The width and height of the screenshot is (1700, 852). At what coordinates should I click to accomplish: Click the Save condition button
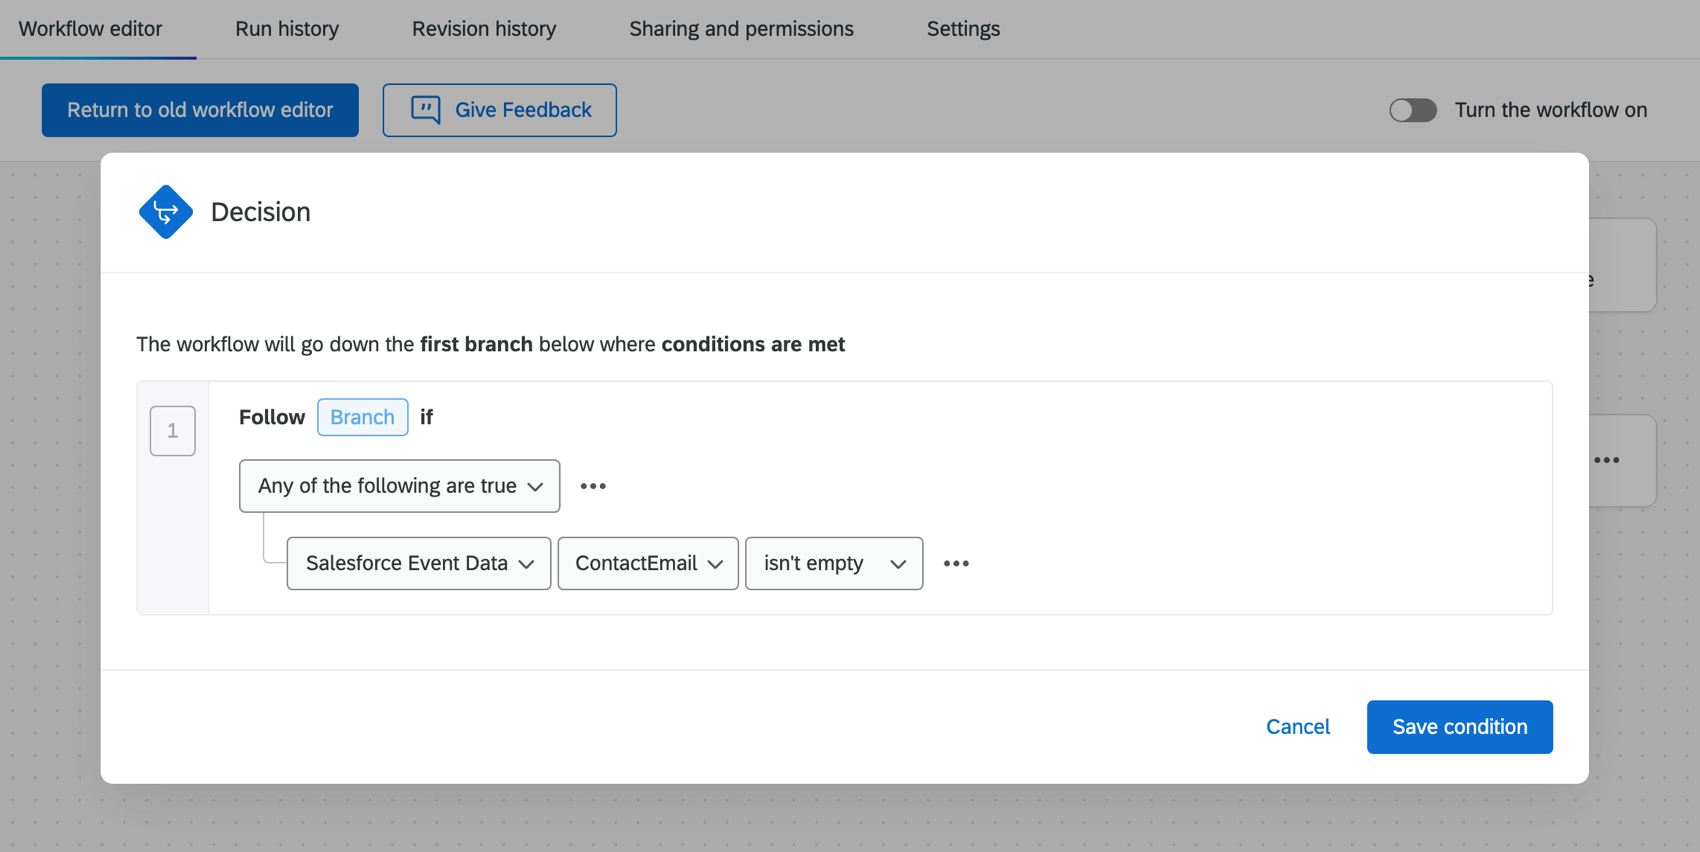(x=1459, y=727)
